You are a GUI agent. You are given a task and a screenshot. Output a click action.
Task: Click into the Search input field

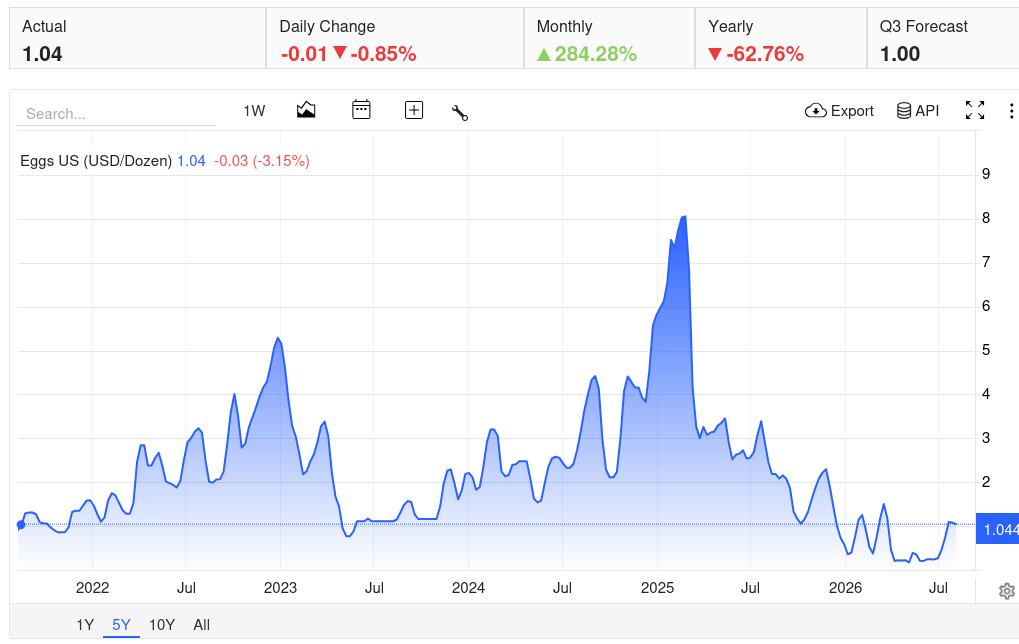tap(116, 114)
